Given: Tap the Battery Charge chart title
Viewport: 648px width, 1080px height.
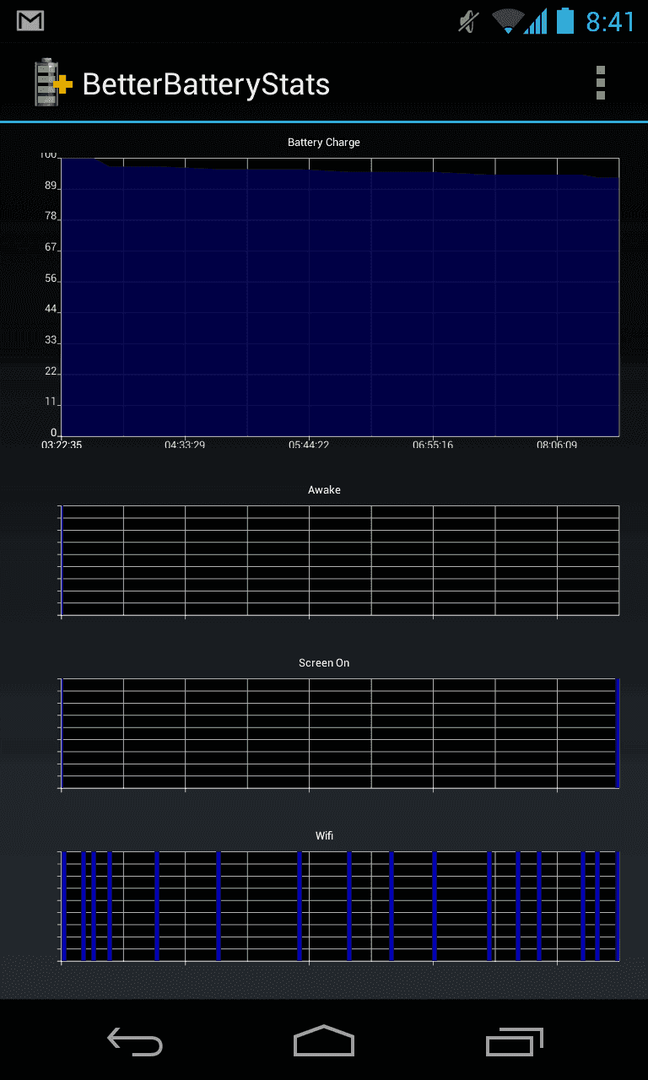Looking at the screenshot, I should 324,143.
